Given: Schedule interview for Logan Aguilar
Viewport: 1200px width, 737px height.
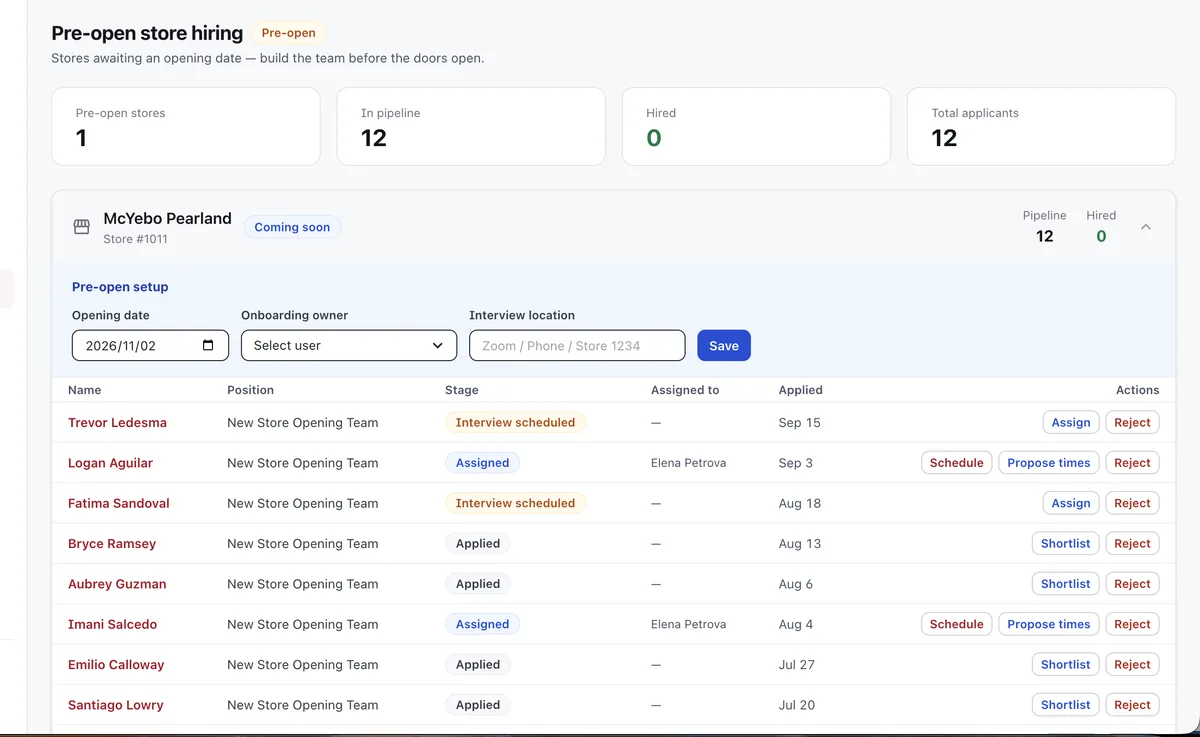Looking at the screenshot, I should coord(957,463).
